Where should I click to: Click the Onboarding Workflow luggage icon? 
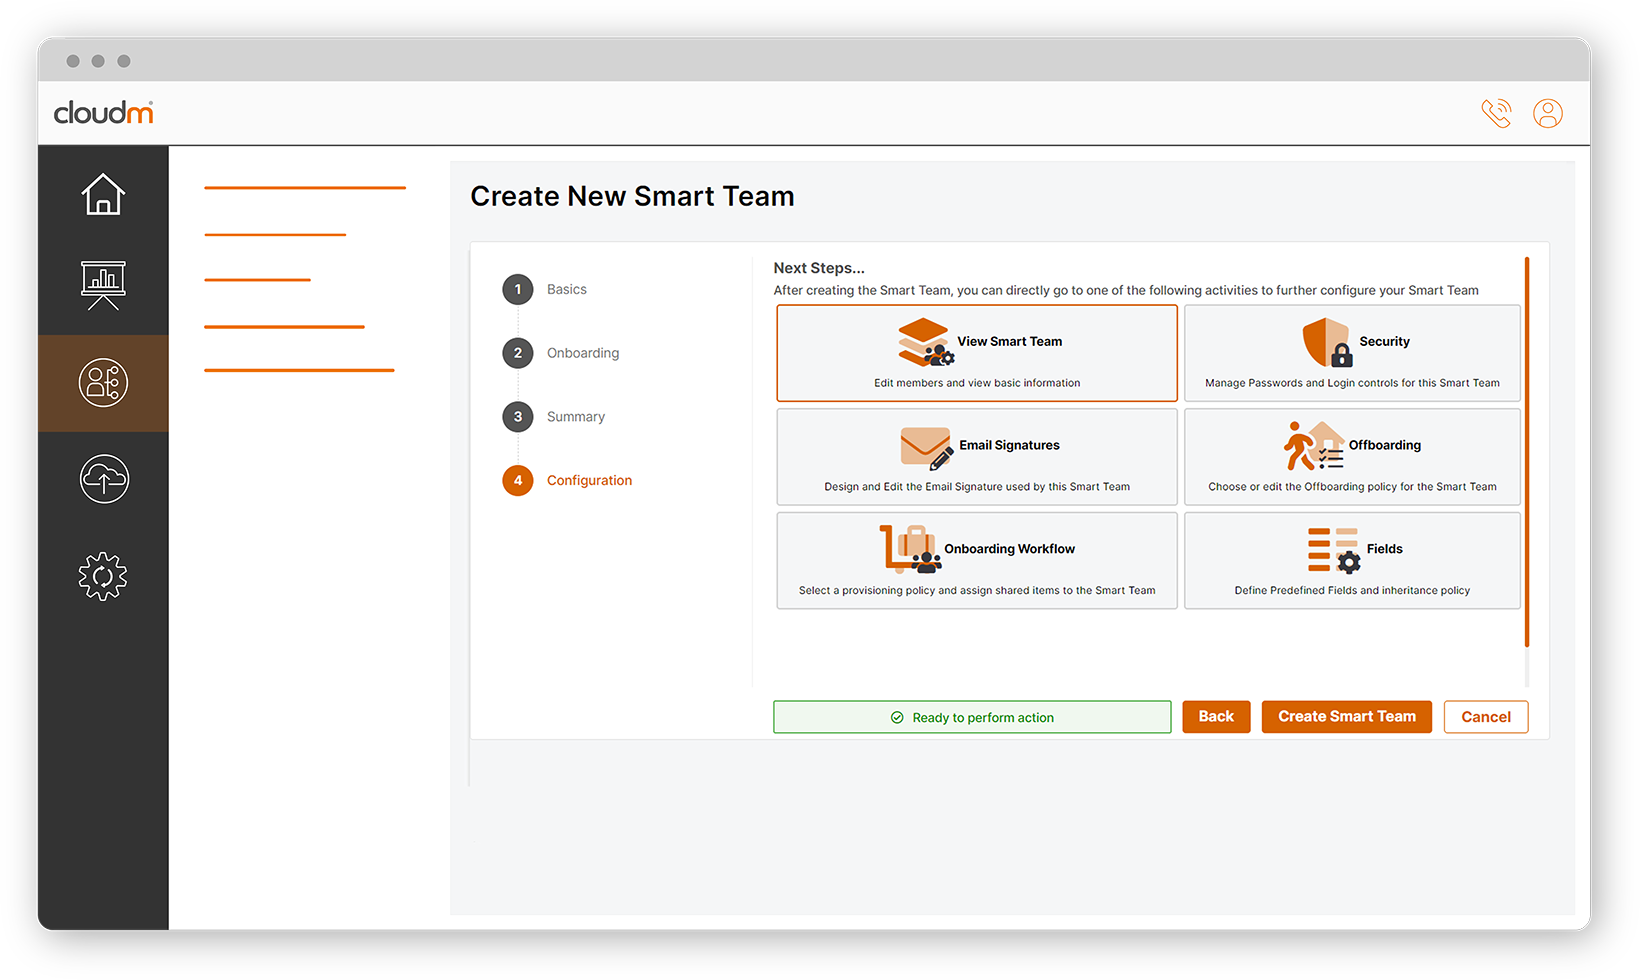(x=911, y=549)
